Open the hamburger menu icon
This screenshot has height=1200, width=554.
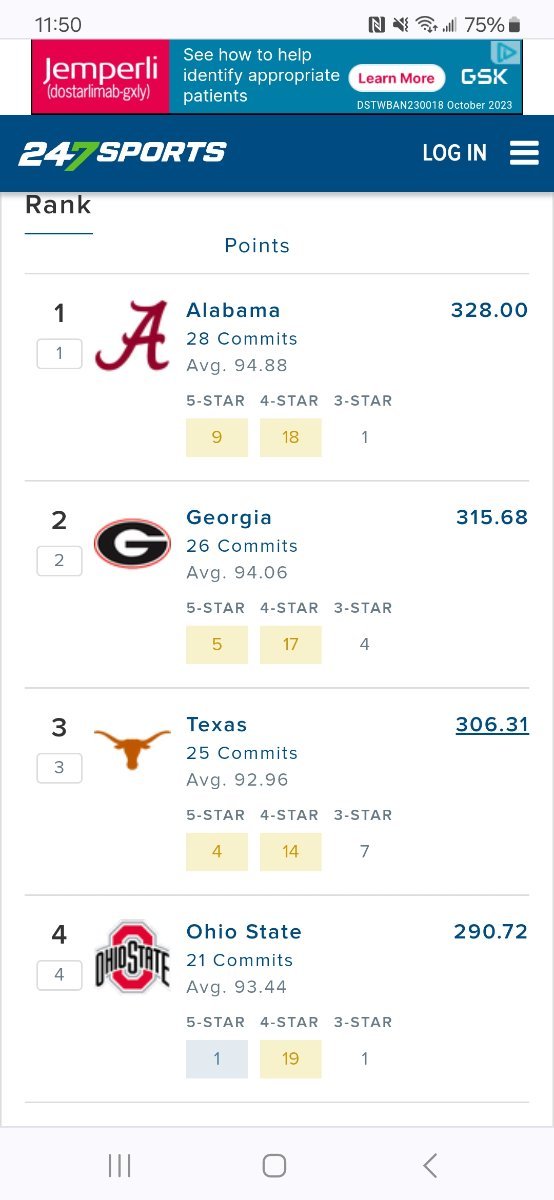(524, 153)
